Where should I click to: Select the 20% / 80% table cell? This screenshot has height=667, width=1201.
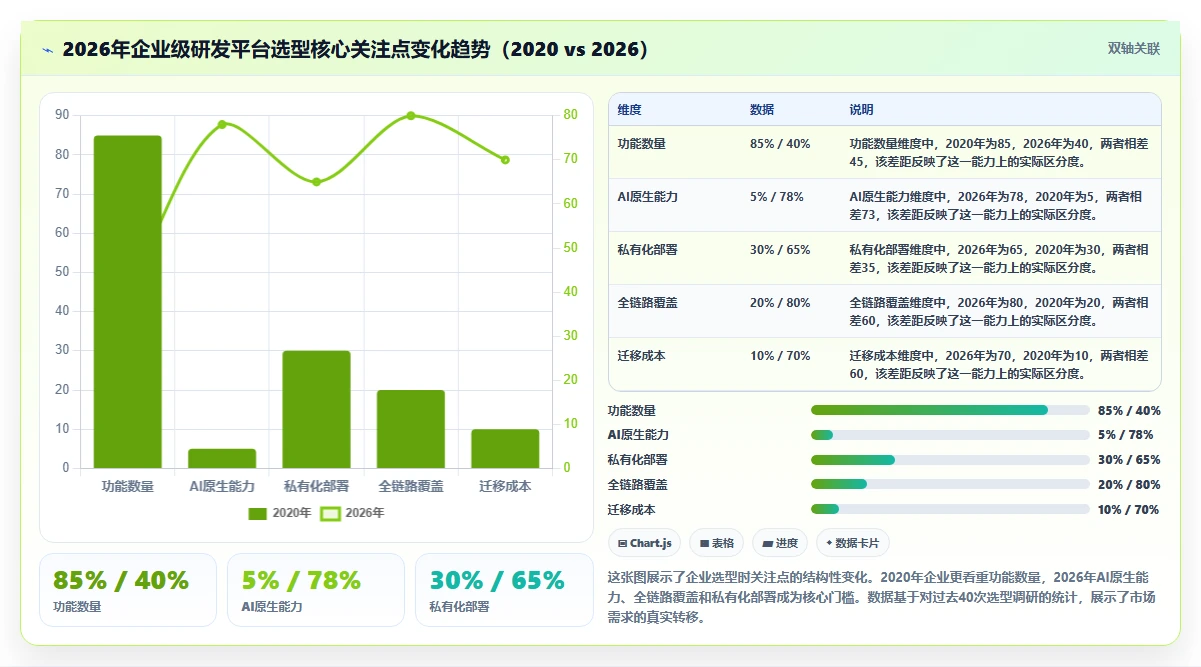coord(780,303)
